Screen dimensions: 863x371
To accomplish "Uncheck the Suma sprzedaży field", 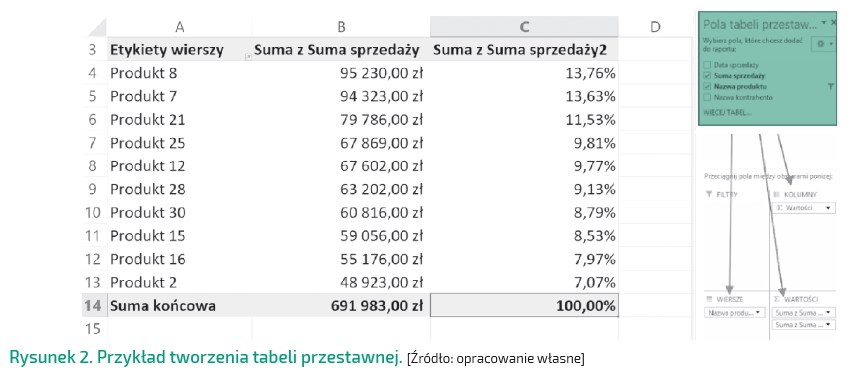I will click(x=707, y=76).
